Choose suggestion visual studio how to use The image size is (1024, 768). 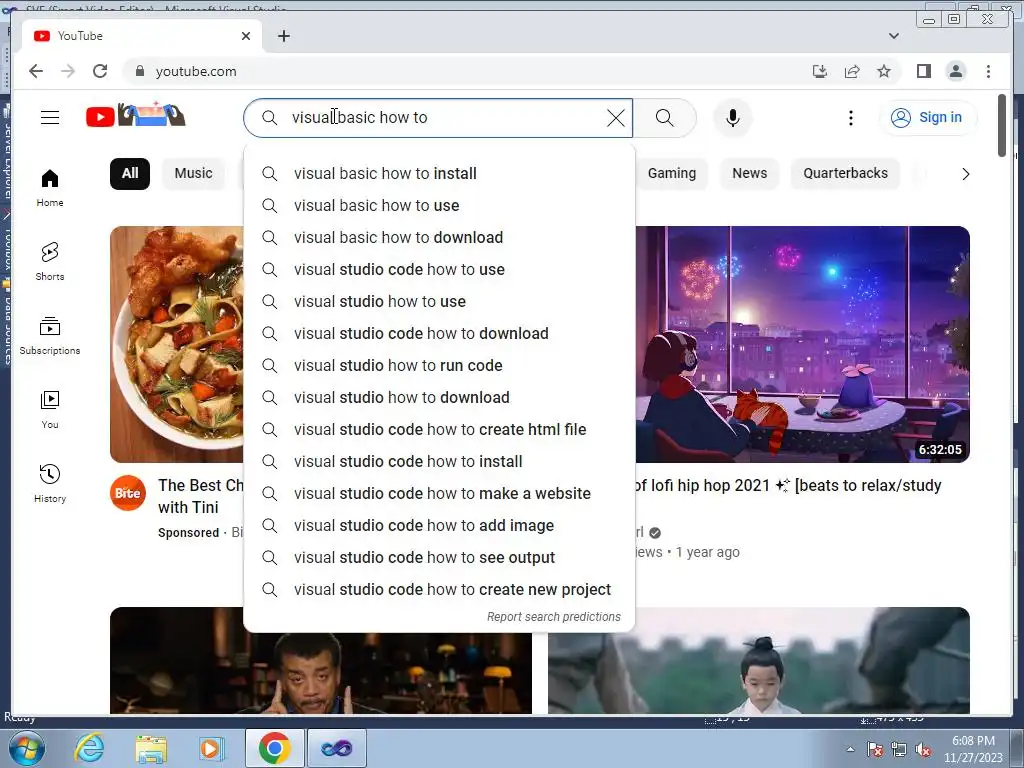point(439,302)
